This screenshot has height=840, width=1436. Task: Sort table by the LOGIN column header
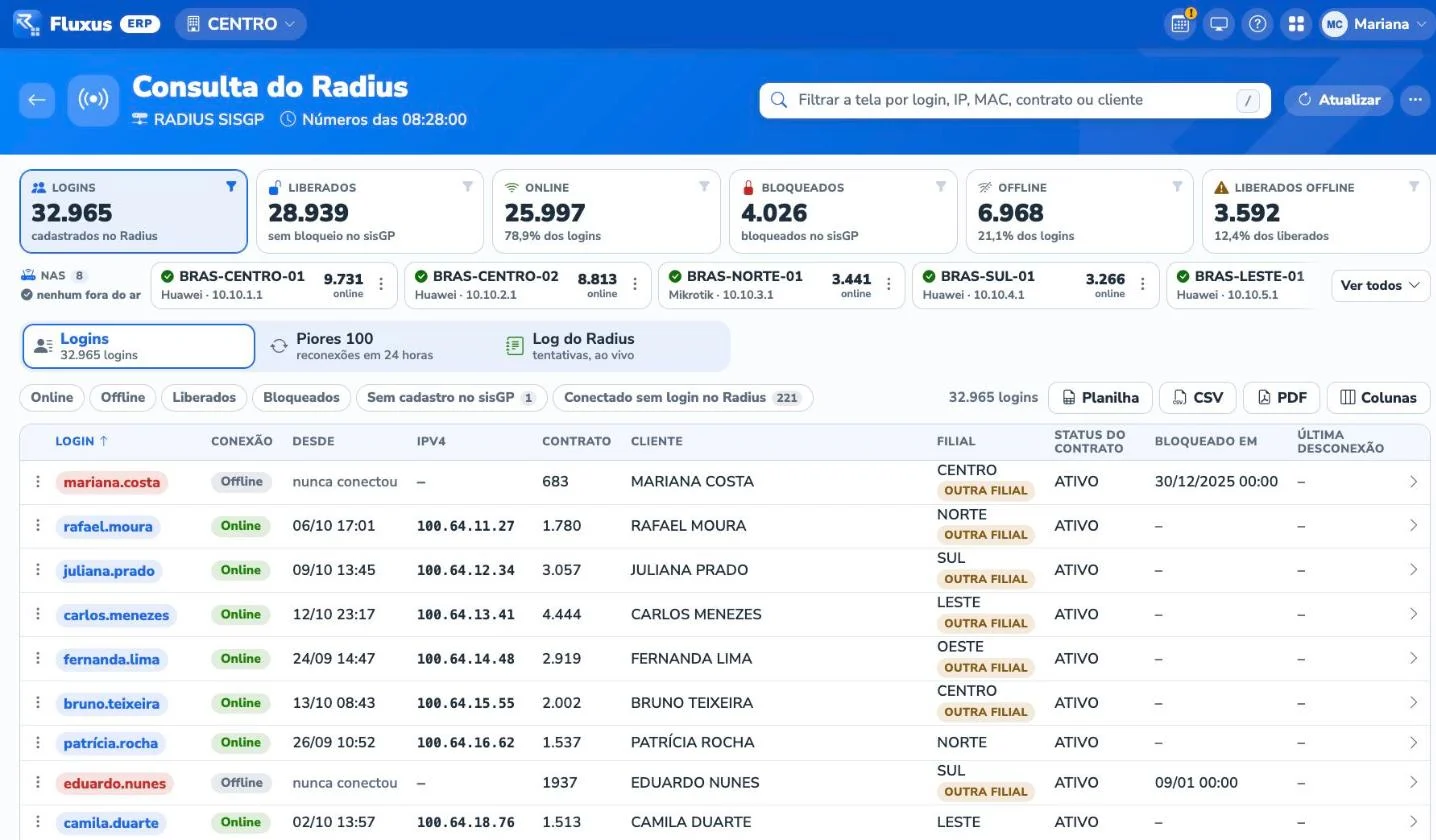(x=82, y=441)
